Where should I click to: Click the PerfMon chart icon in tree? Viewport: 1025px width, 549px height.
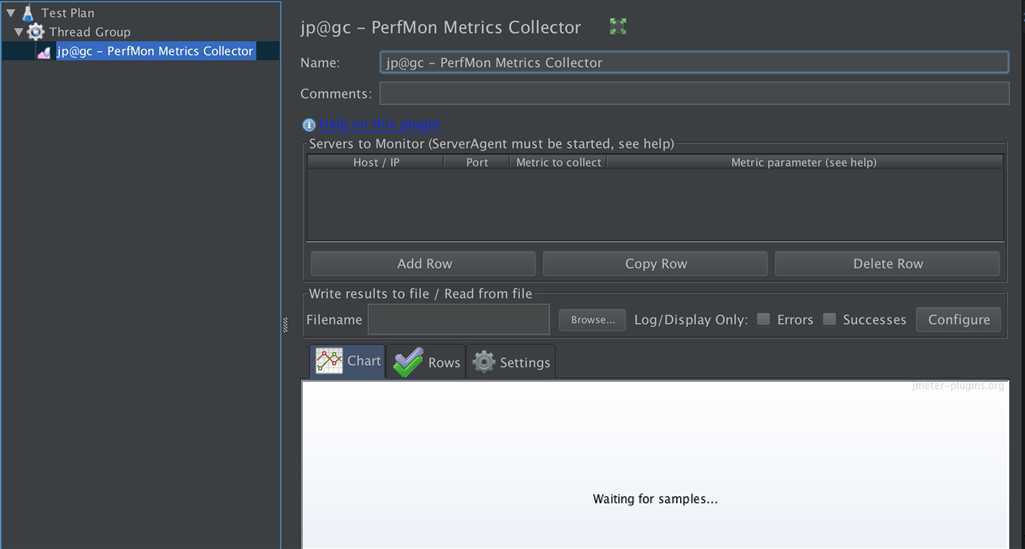pos(44,52)
